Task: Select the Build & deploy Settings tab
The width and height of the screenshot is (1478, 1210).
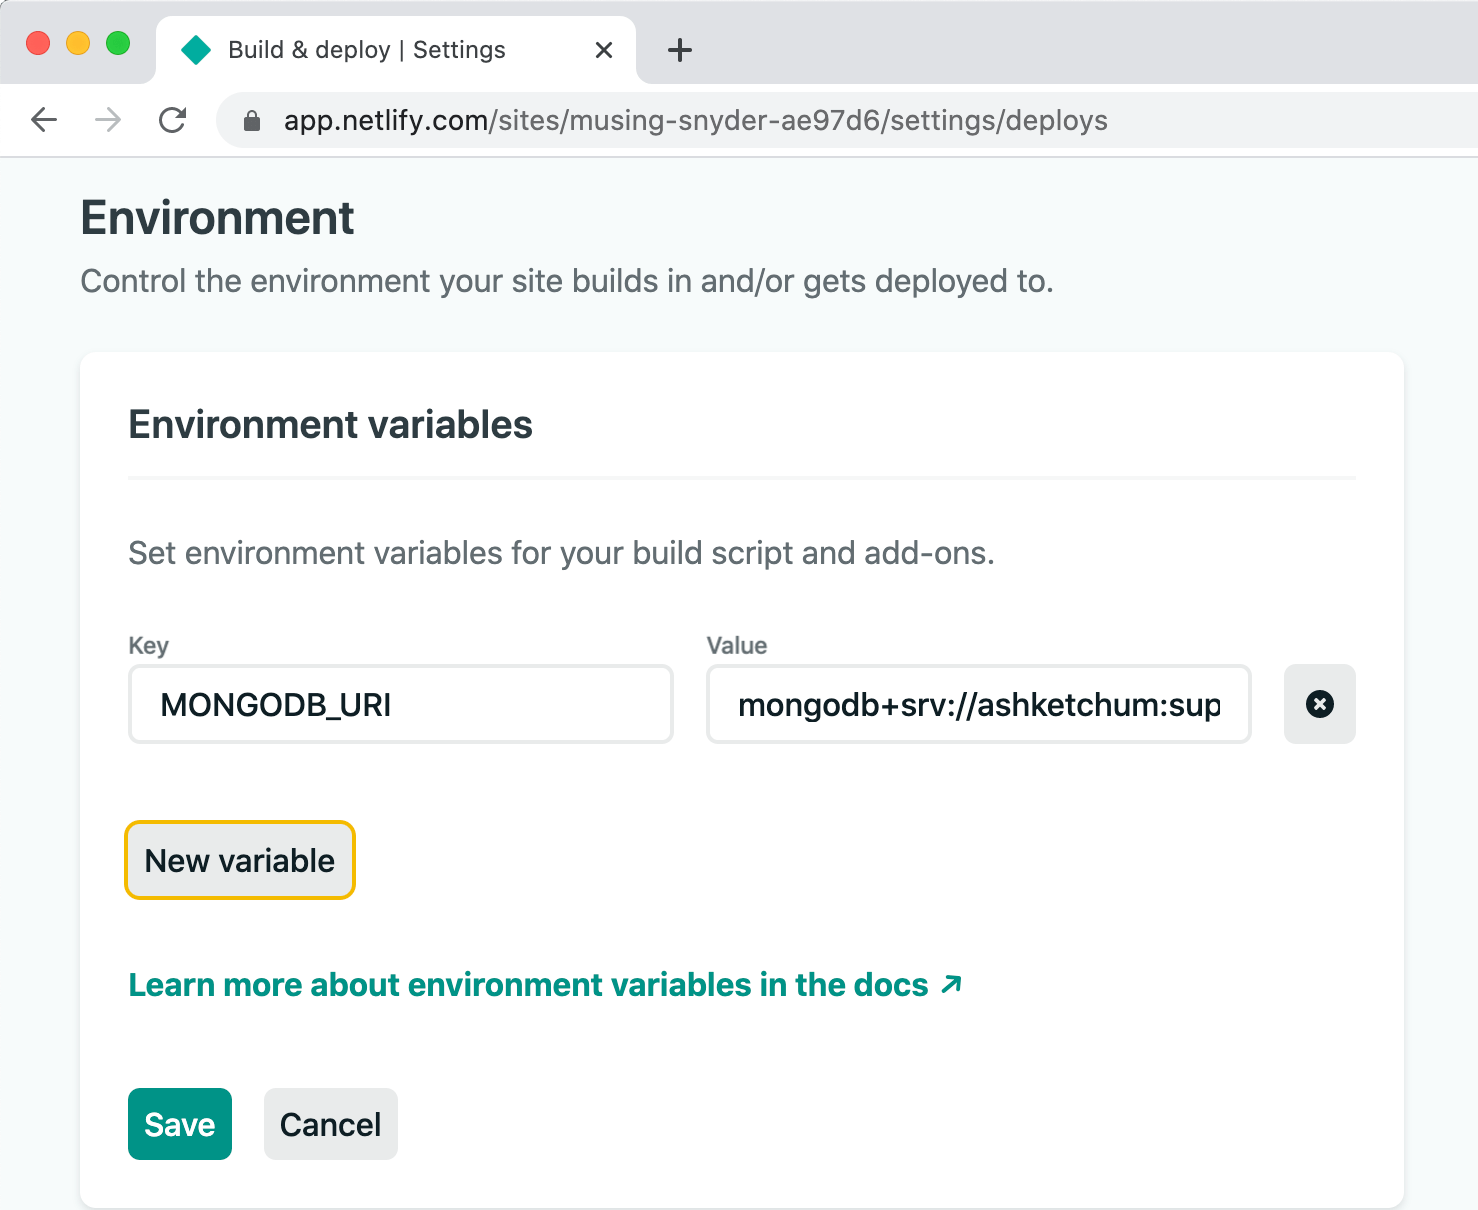Action: 366,49
